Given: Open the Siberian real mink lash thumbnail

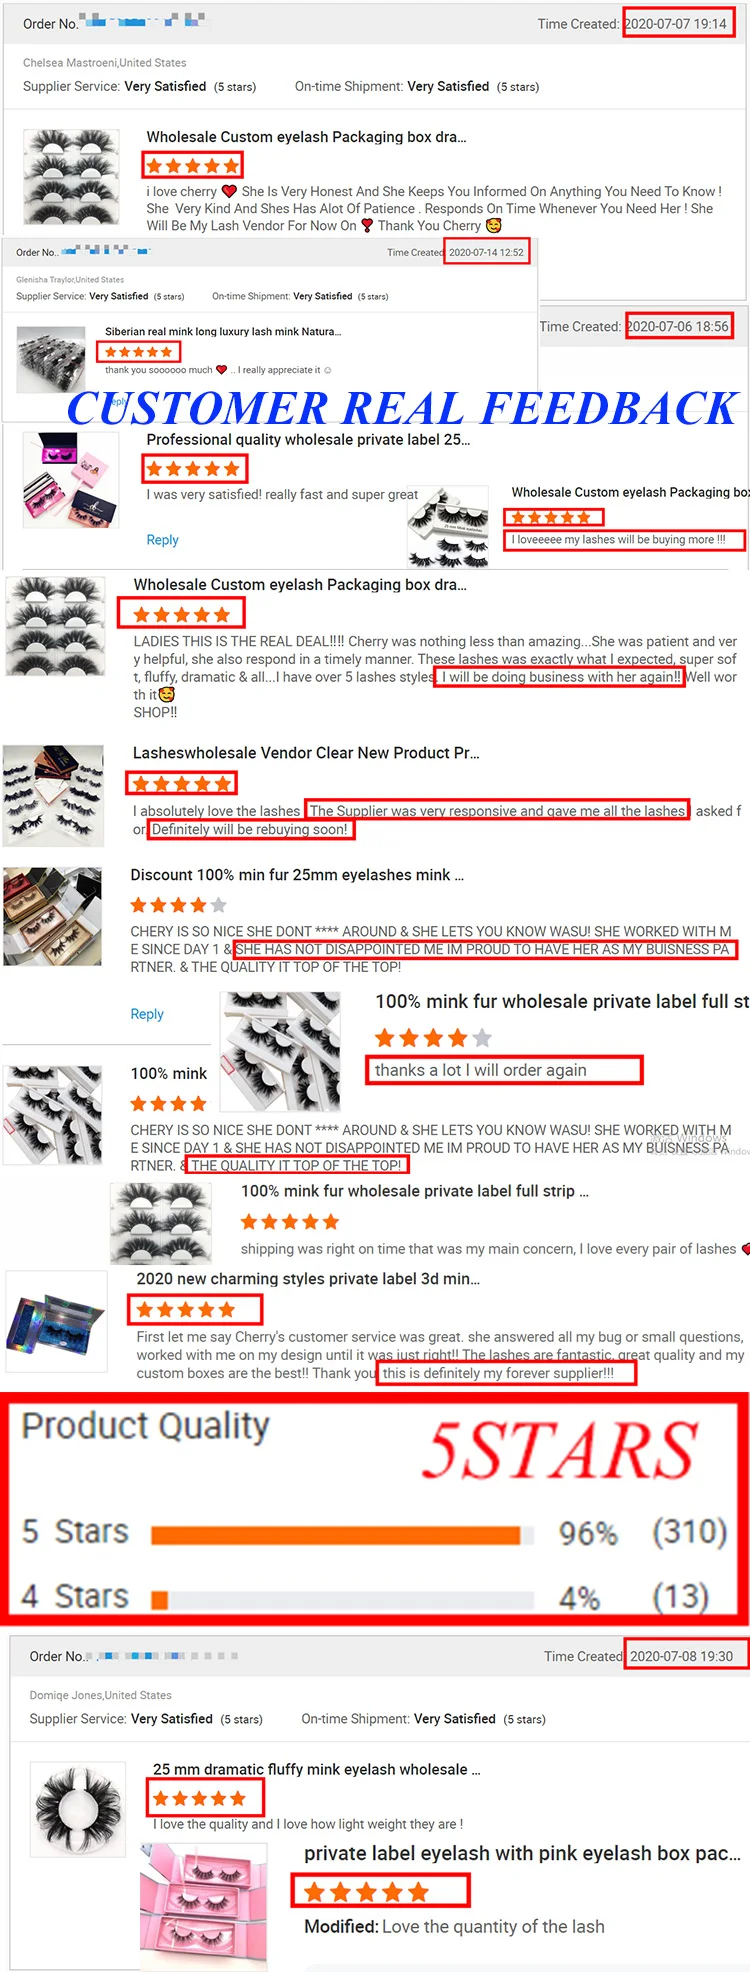Looking at the screenshot, I should point(52,360).
